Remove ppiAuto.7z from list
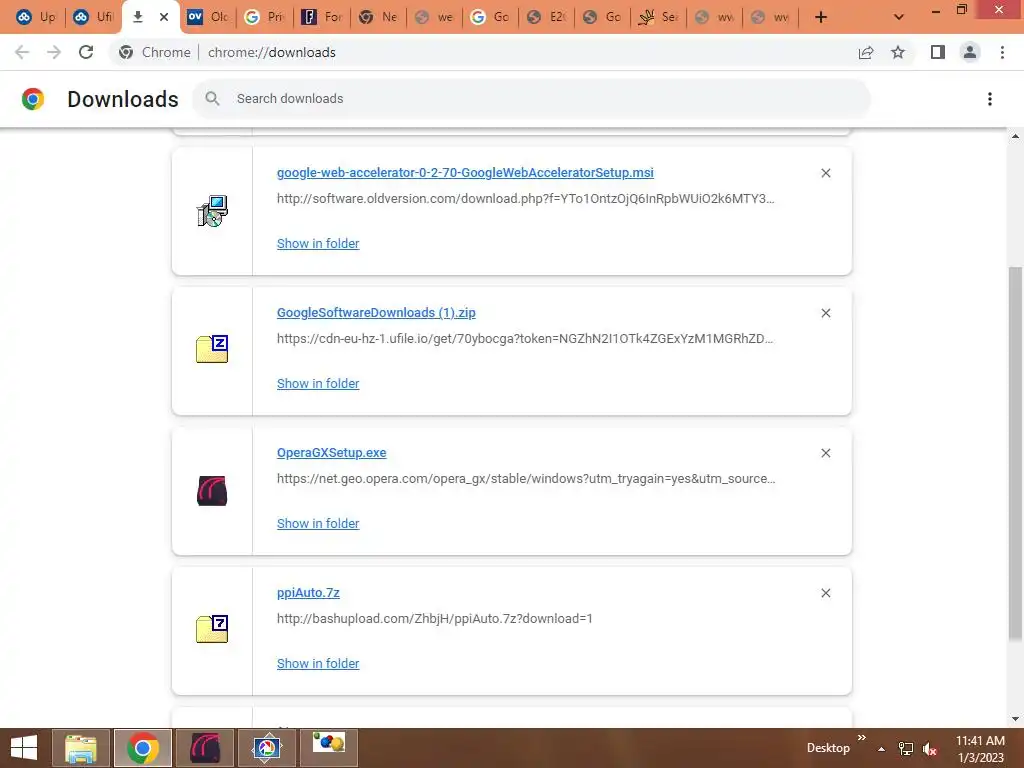The width and height of the screenshot is (1024, 768). pyautogui.click(x=825, y=593)
